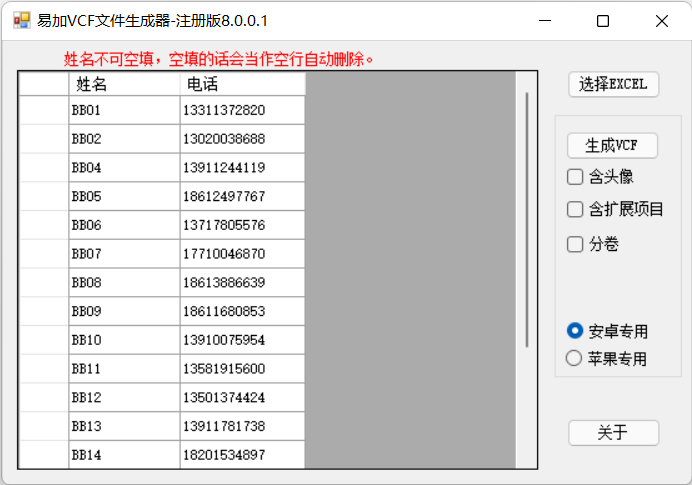Screen dimensions: 692x485
Task: Select the BB08 name cell
Action: click(x=124, y=282)
